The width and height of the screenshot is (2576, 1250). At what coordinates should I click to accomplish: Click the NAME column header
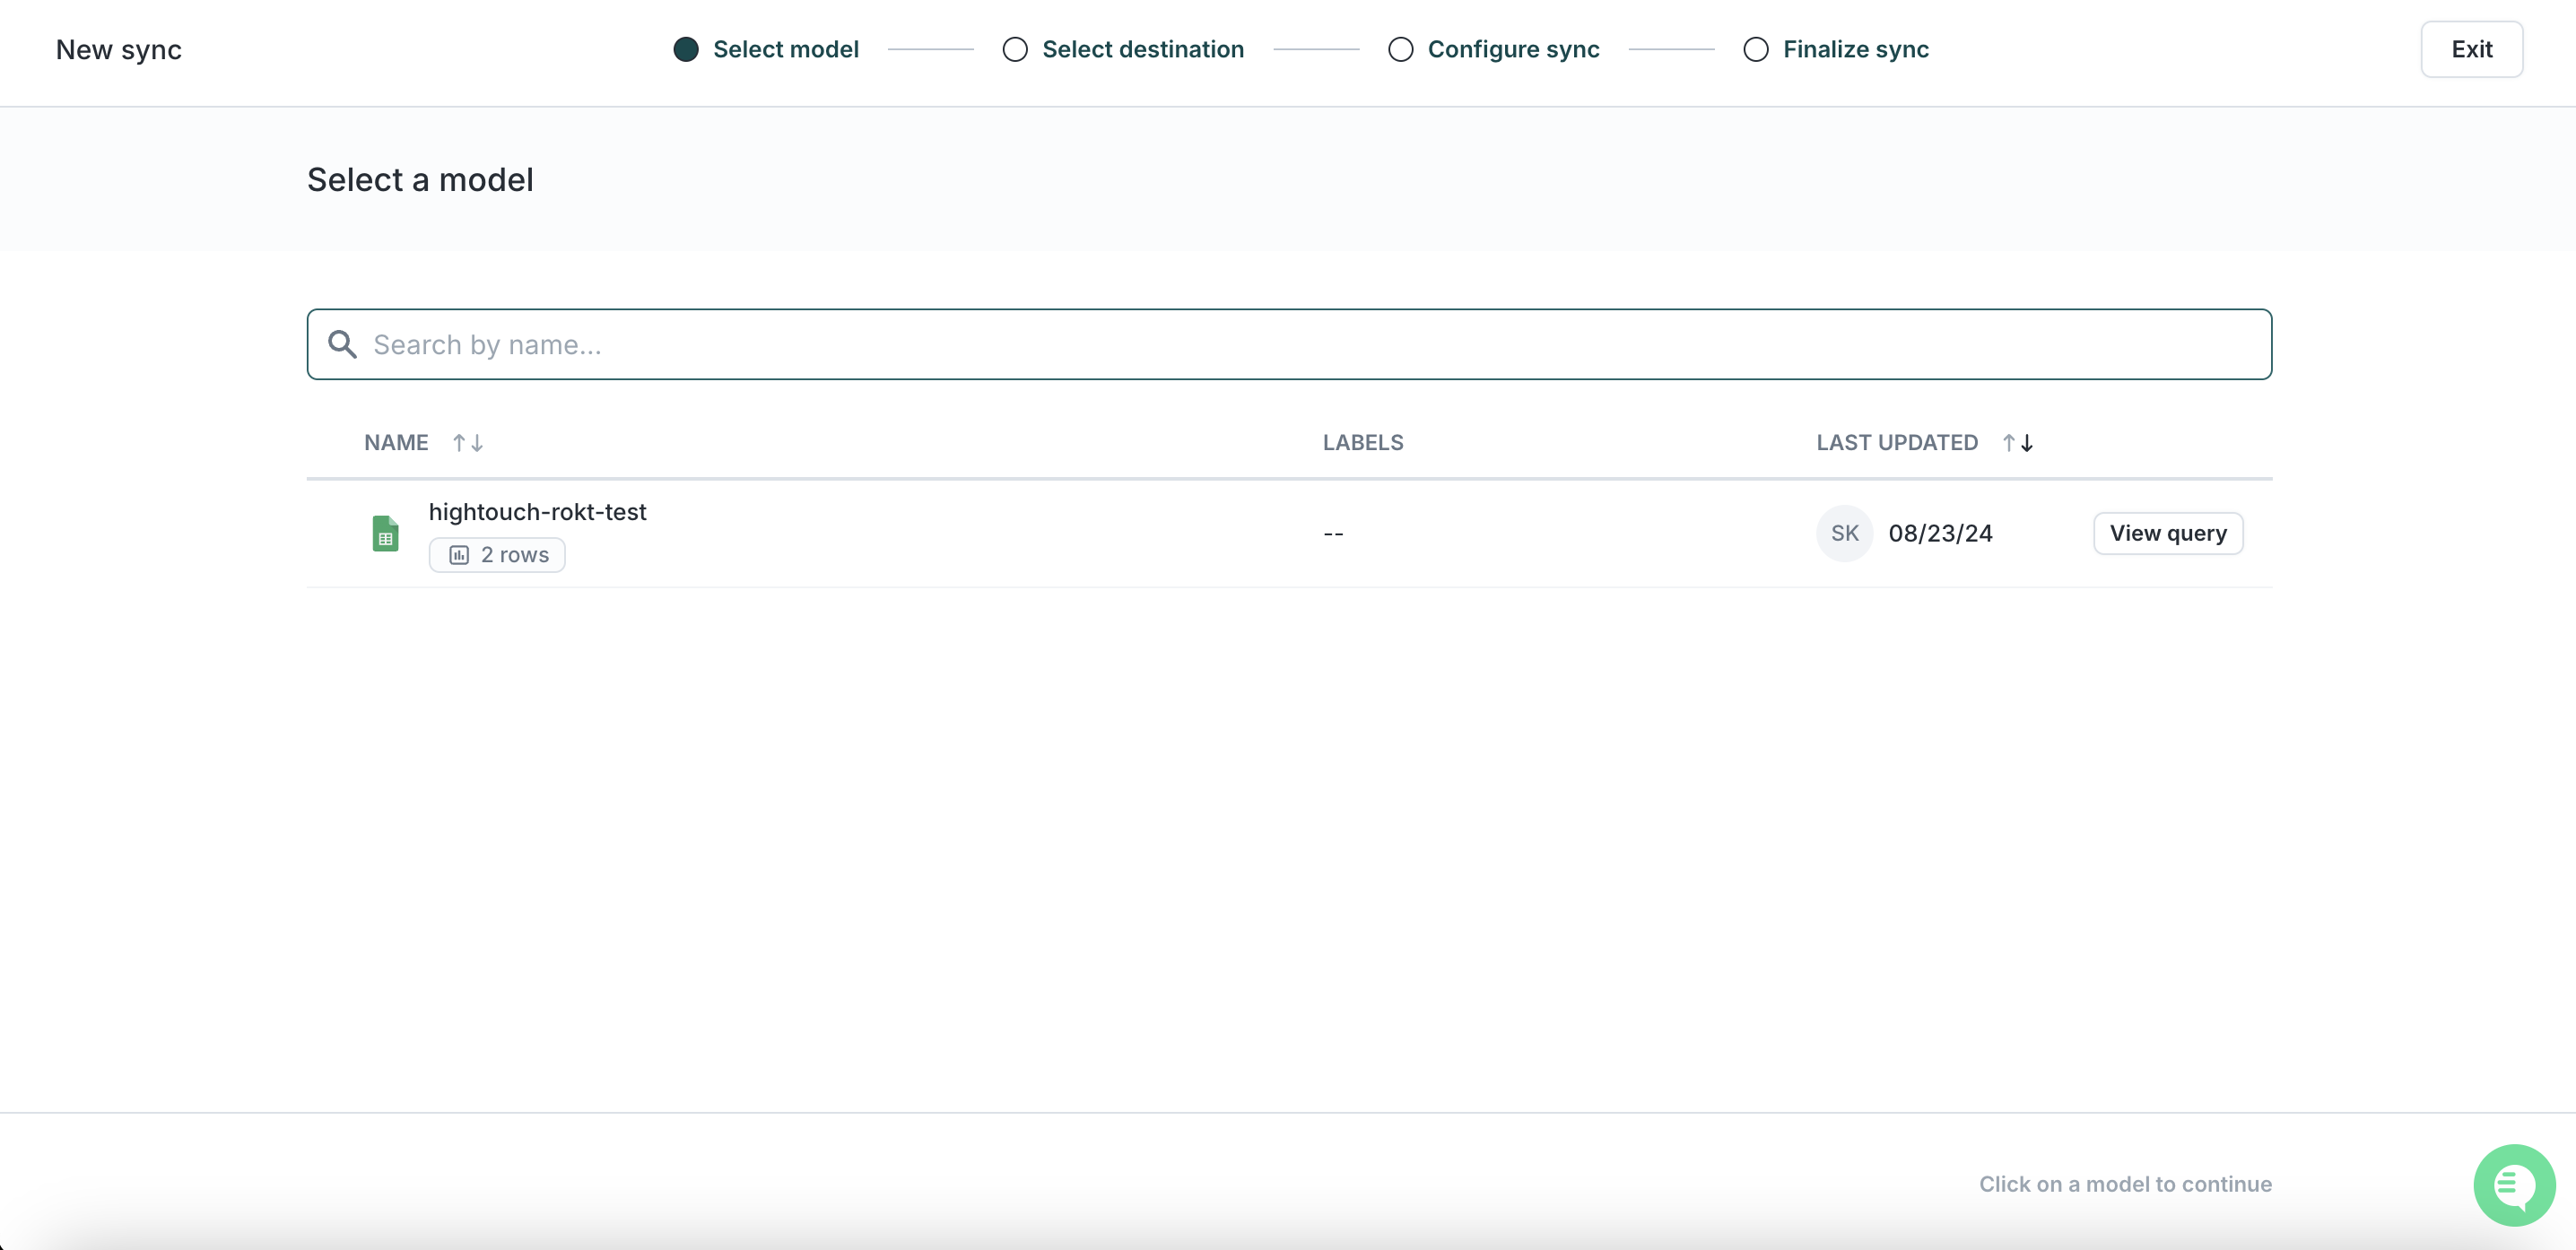(396, 443)
